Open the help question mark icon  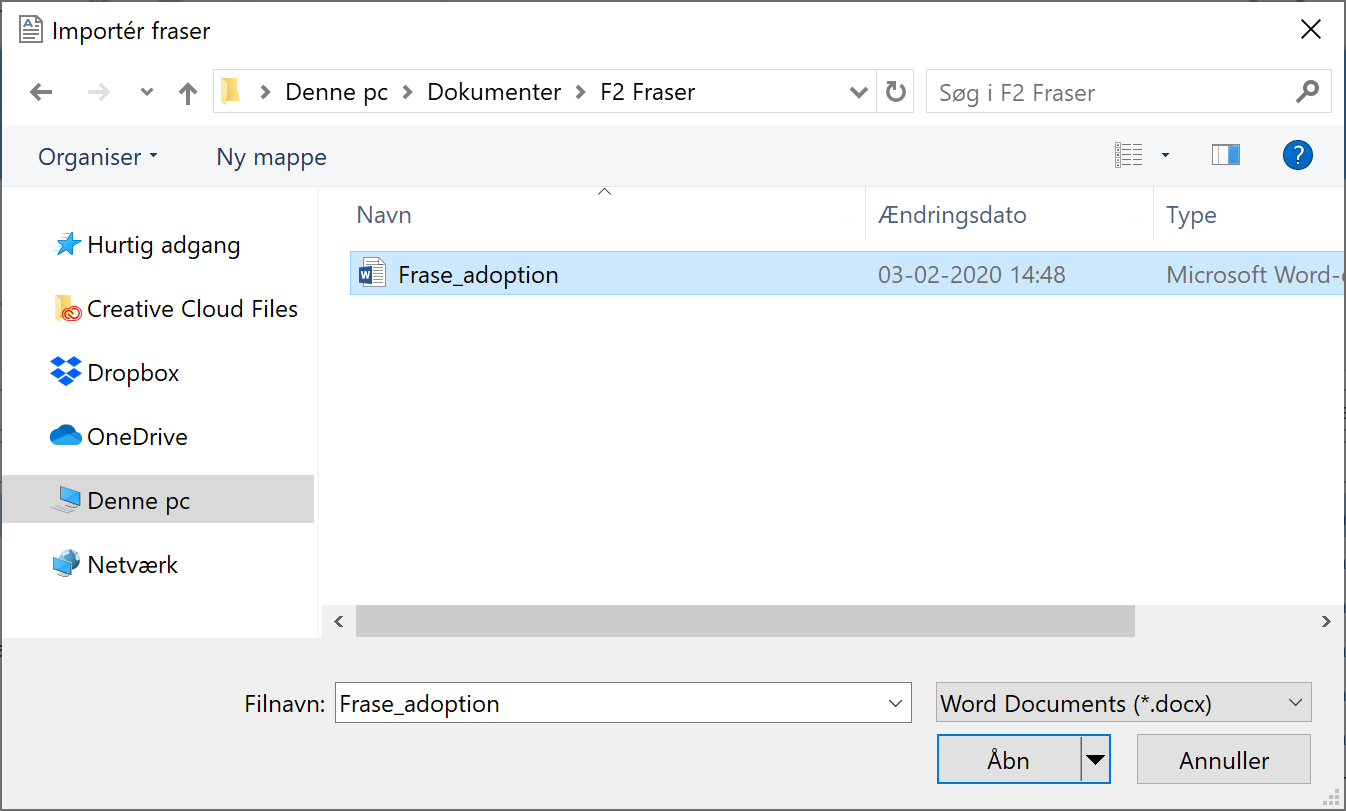click(1297, 155)
